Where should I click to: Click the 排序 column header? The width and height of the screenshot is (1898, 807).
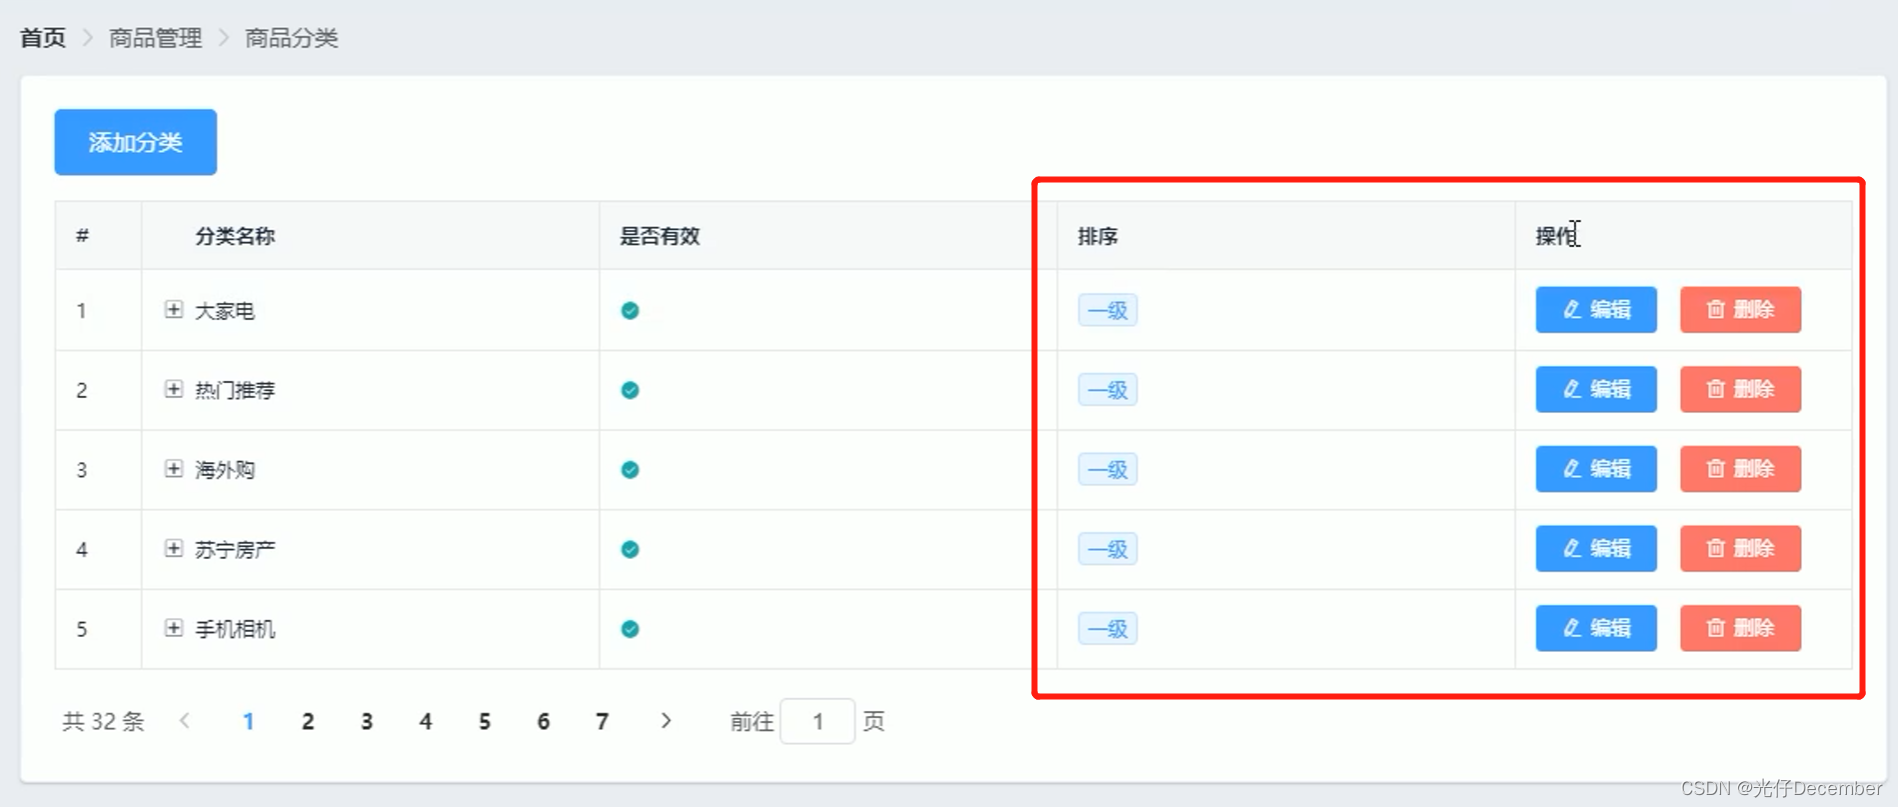[x=1098, y=236]
